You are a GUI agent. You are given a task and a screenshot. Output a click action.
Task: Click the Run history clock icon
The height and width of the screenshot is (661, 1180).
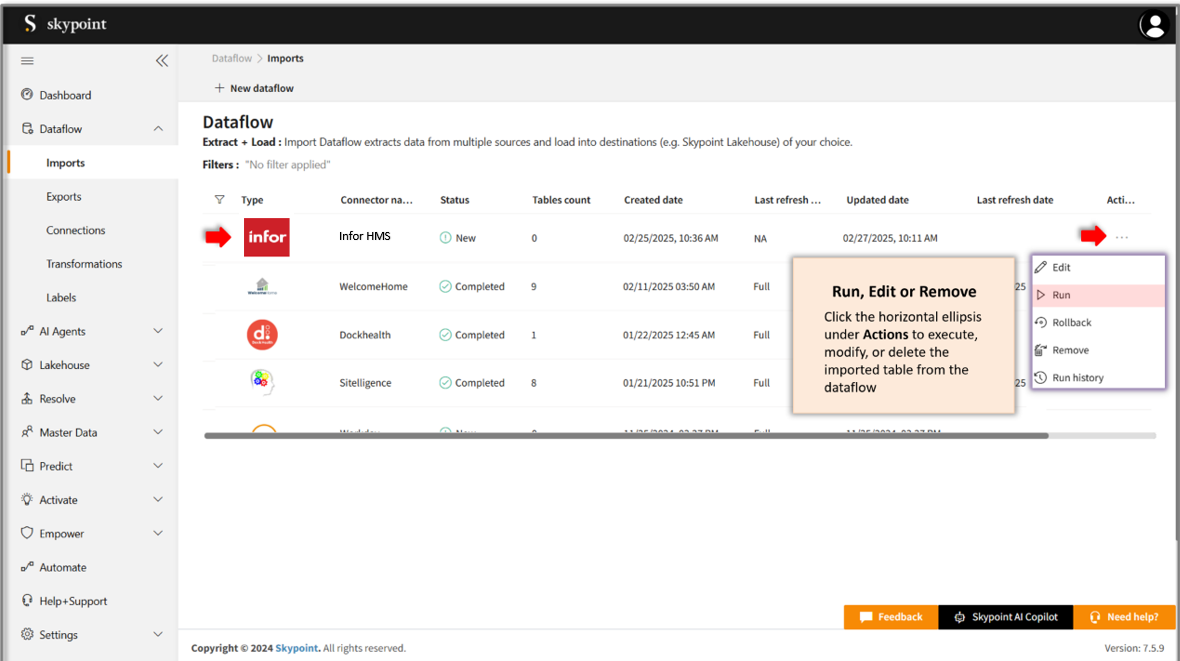pos(1041,377)
